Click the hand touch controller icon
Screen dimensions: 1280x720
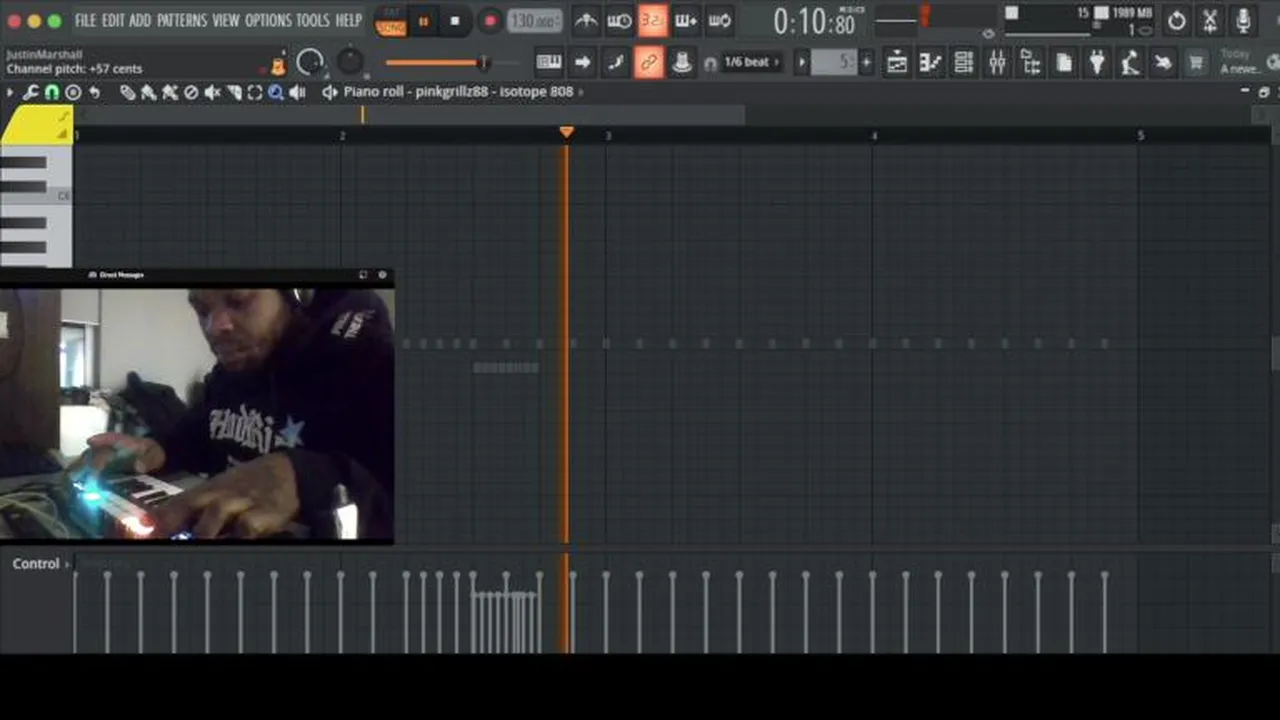[1163, 63]
